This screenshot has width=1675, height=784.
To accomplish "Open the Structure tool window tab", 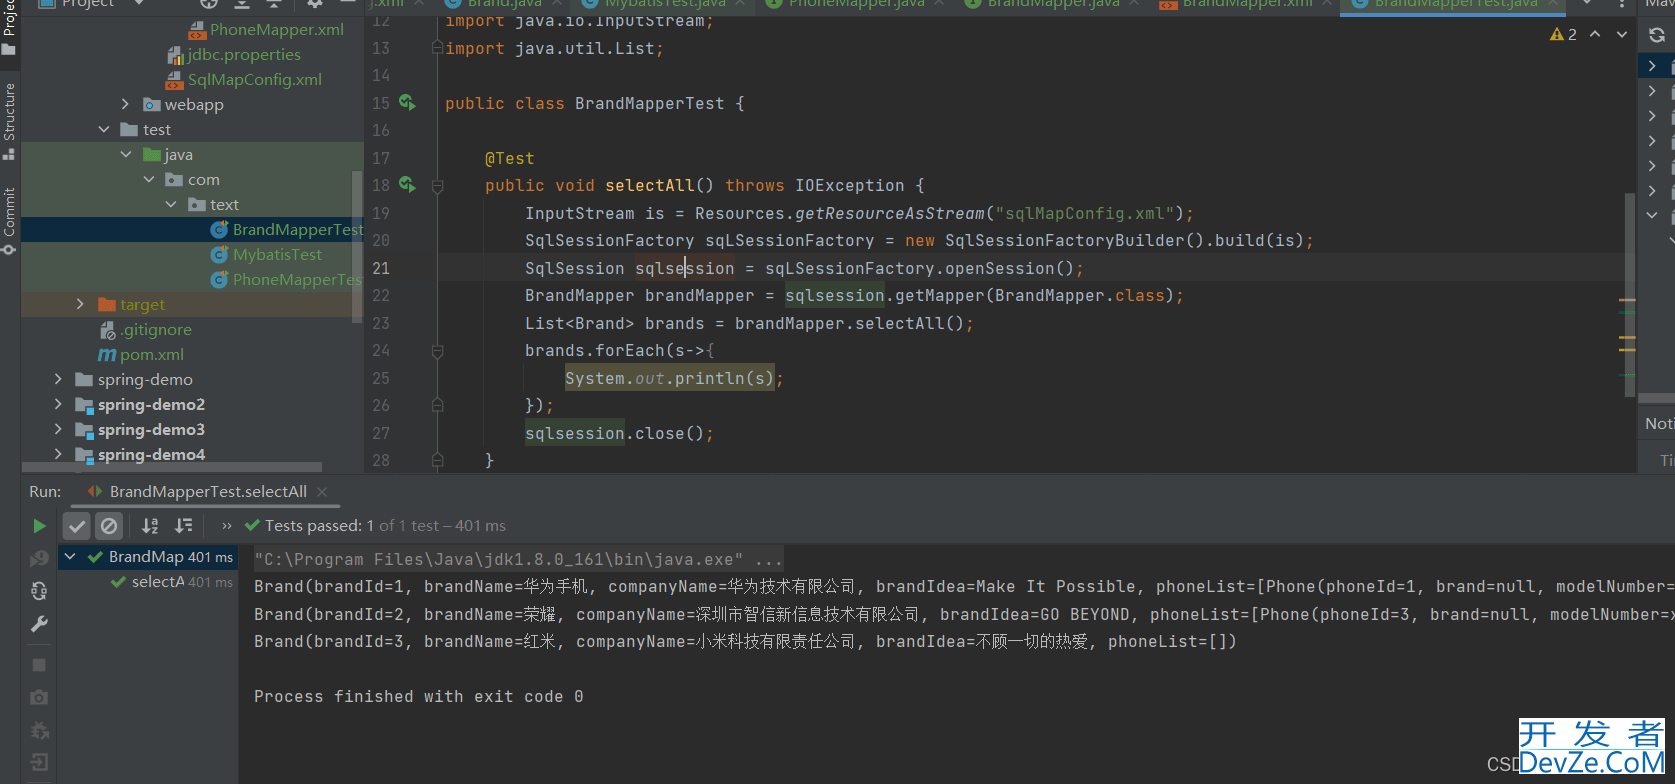I will (x=9, y=120).
